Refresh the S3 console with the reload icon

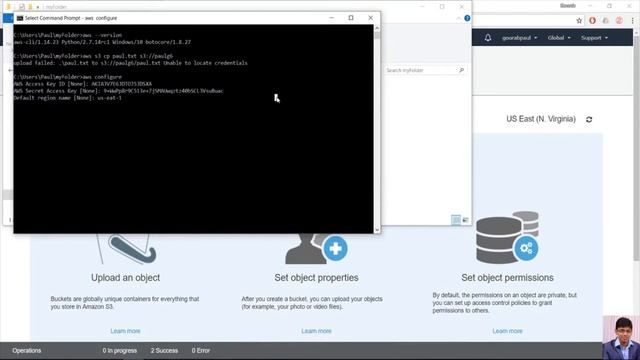pos(589,119)
